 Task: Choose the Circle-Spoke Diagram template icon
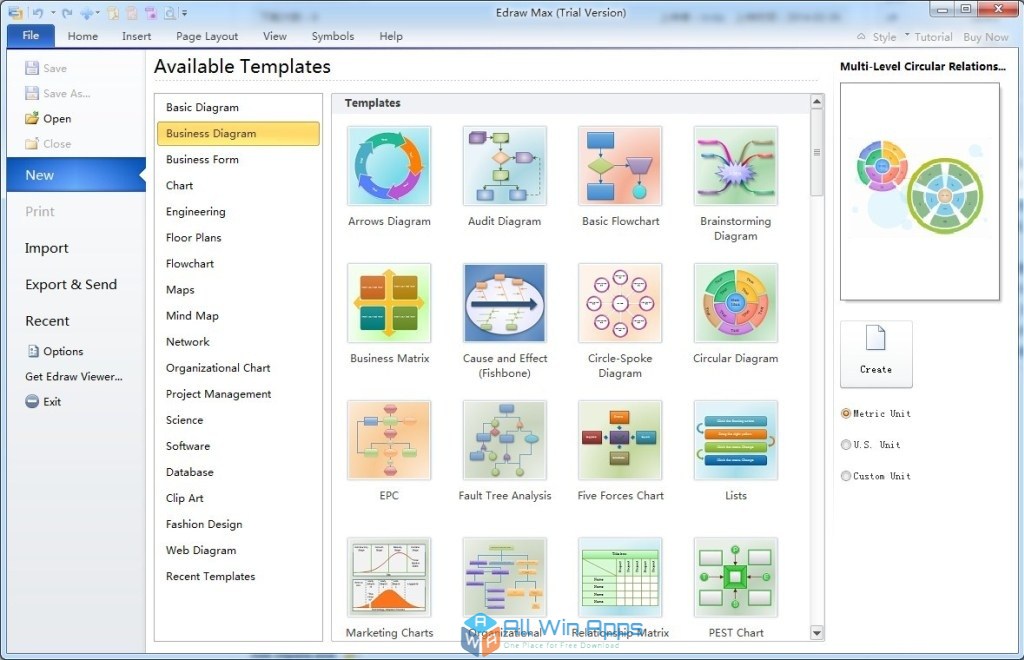620,303
